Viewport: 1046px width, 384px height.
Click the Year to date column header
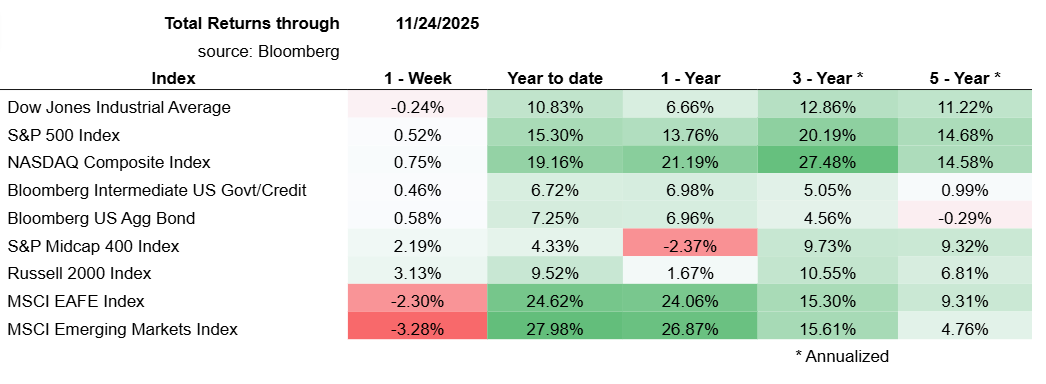click(555, 79)
